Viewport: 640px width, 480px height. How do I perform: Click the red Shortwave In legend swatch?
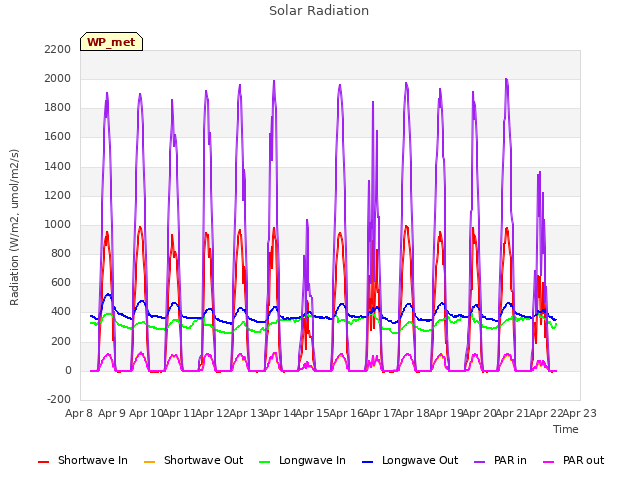point(43,462)
